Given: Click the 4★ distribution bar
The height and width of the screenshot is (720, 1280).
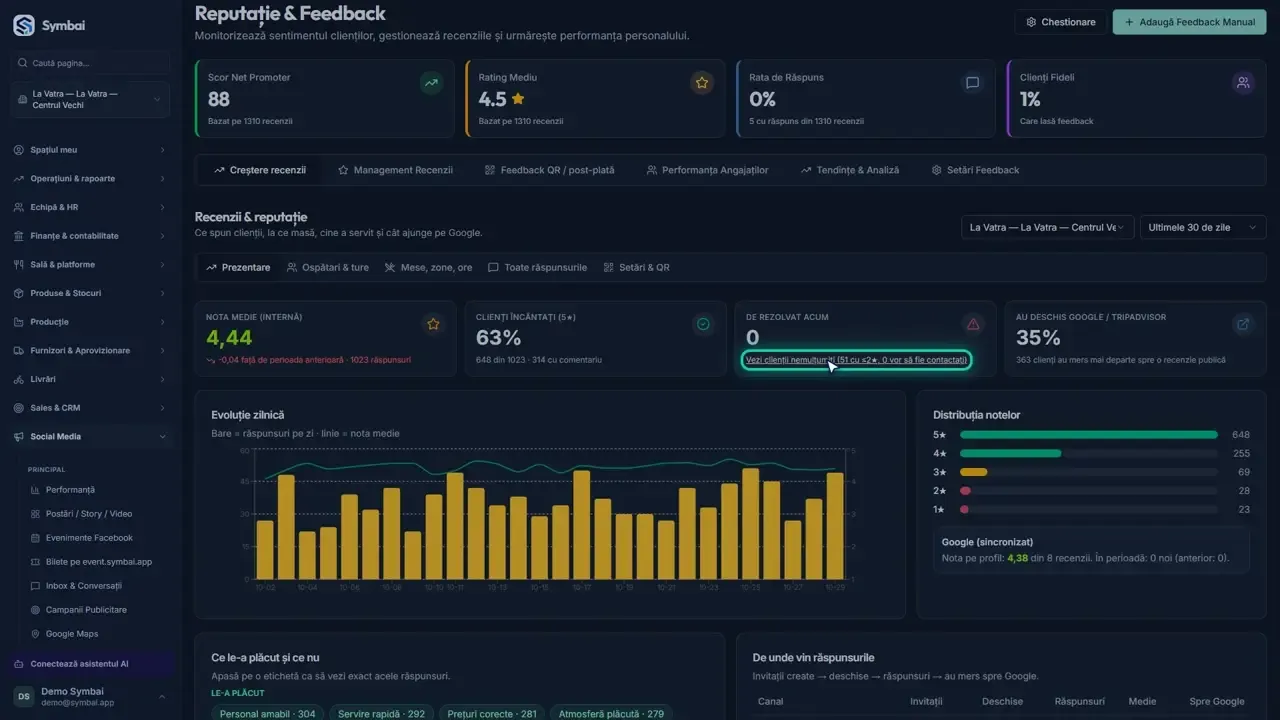Looking at the screenshot, I should pyautogui.click(x=1089, y=454).
